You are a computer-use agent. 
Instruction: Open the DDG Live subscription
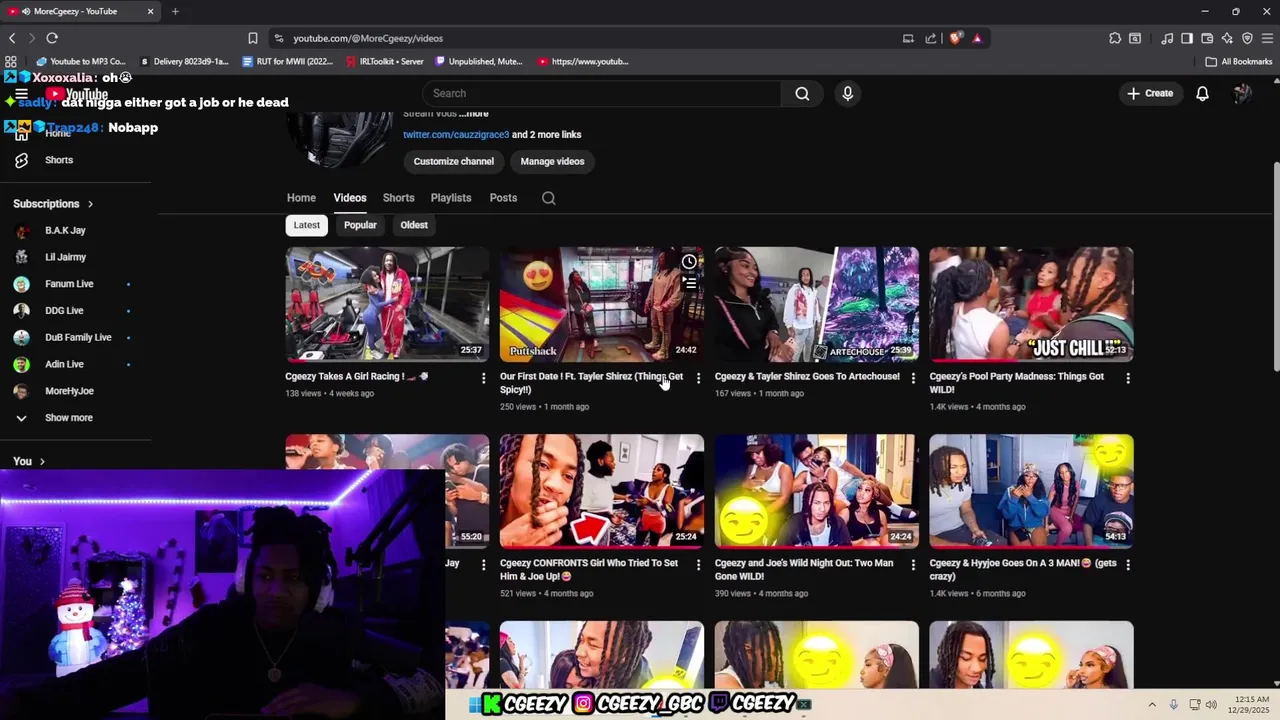[64, 311]
